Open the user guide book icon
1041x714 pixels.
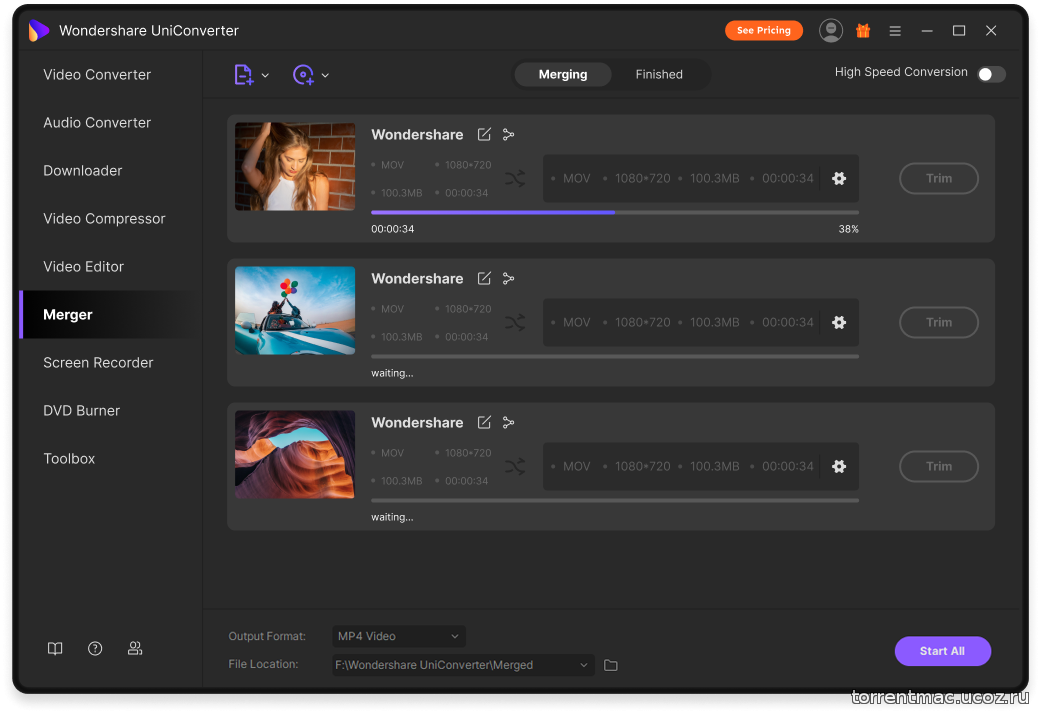[55, 648]
